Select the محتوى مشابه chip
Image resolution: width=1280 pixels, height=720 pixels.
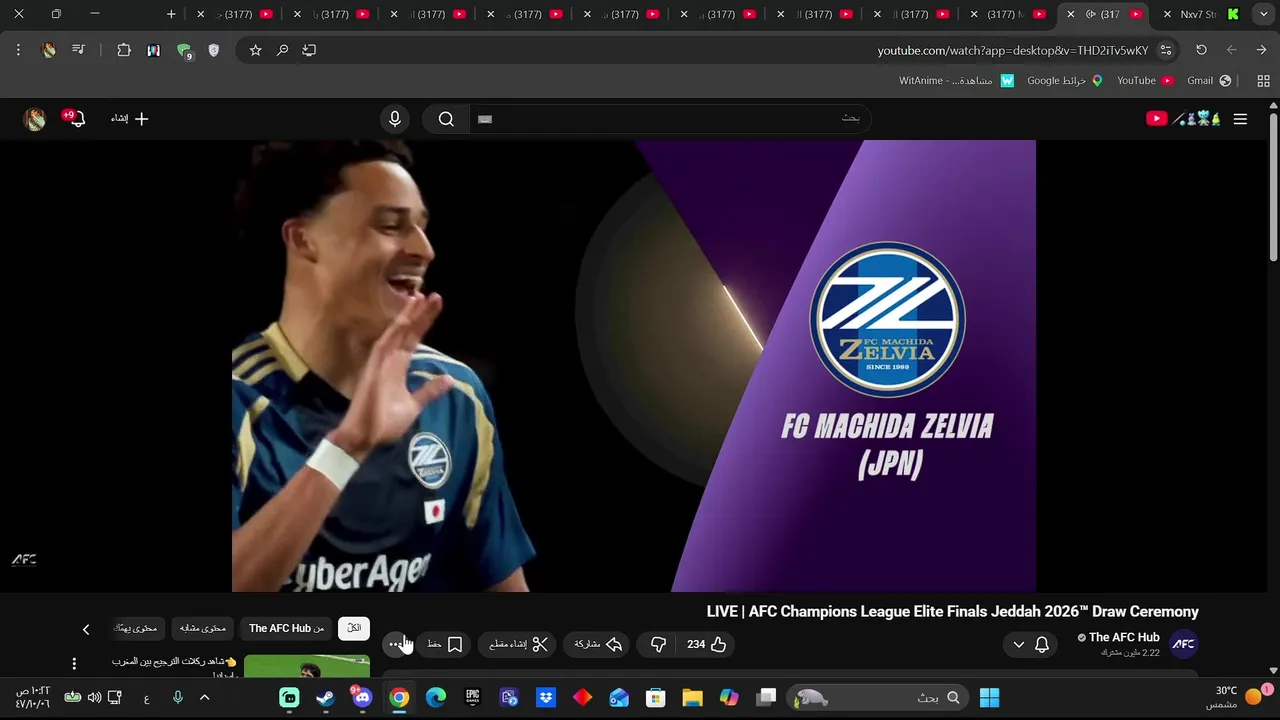[203, 628]
